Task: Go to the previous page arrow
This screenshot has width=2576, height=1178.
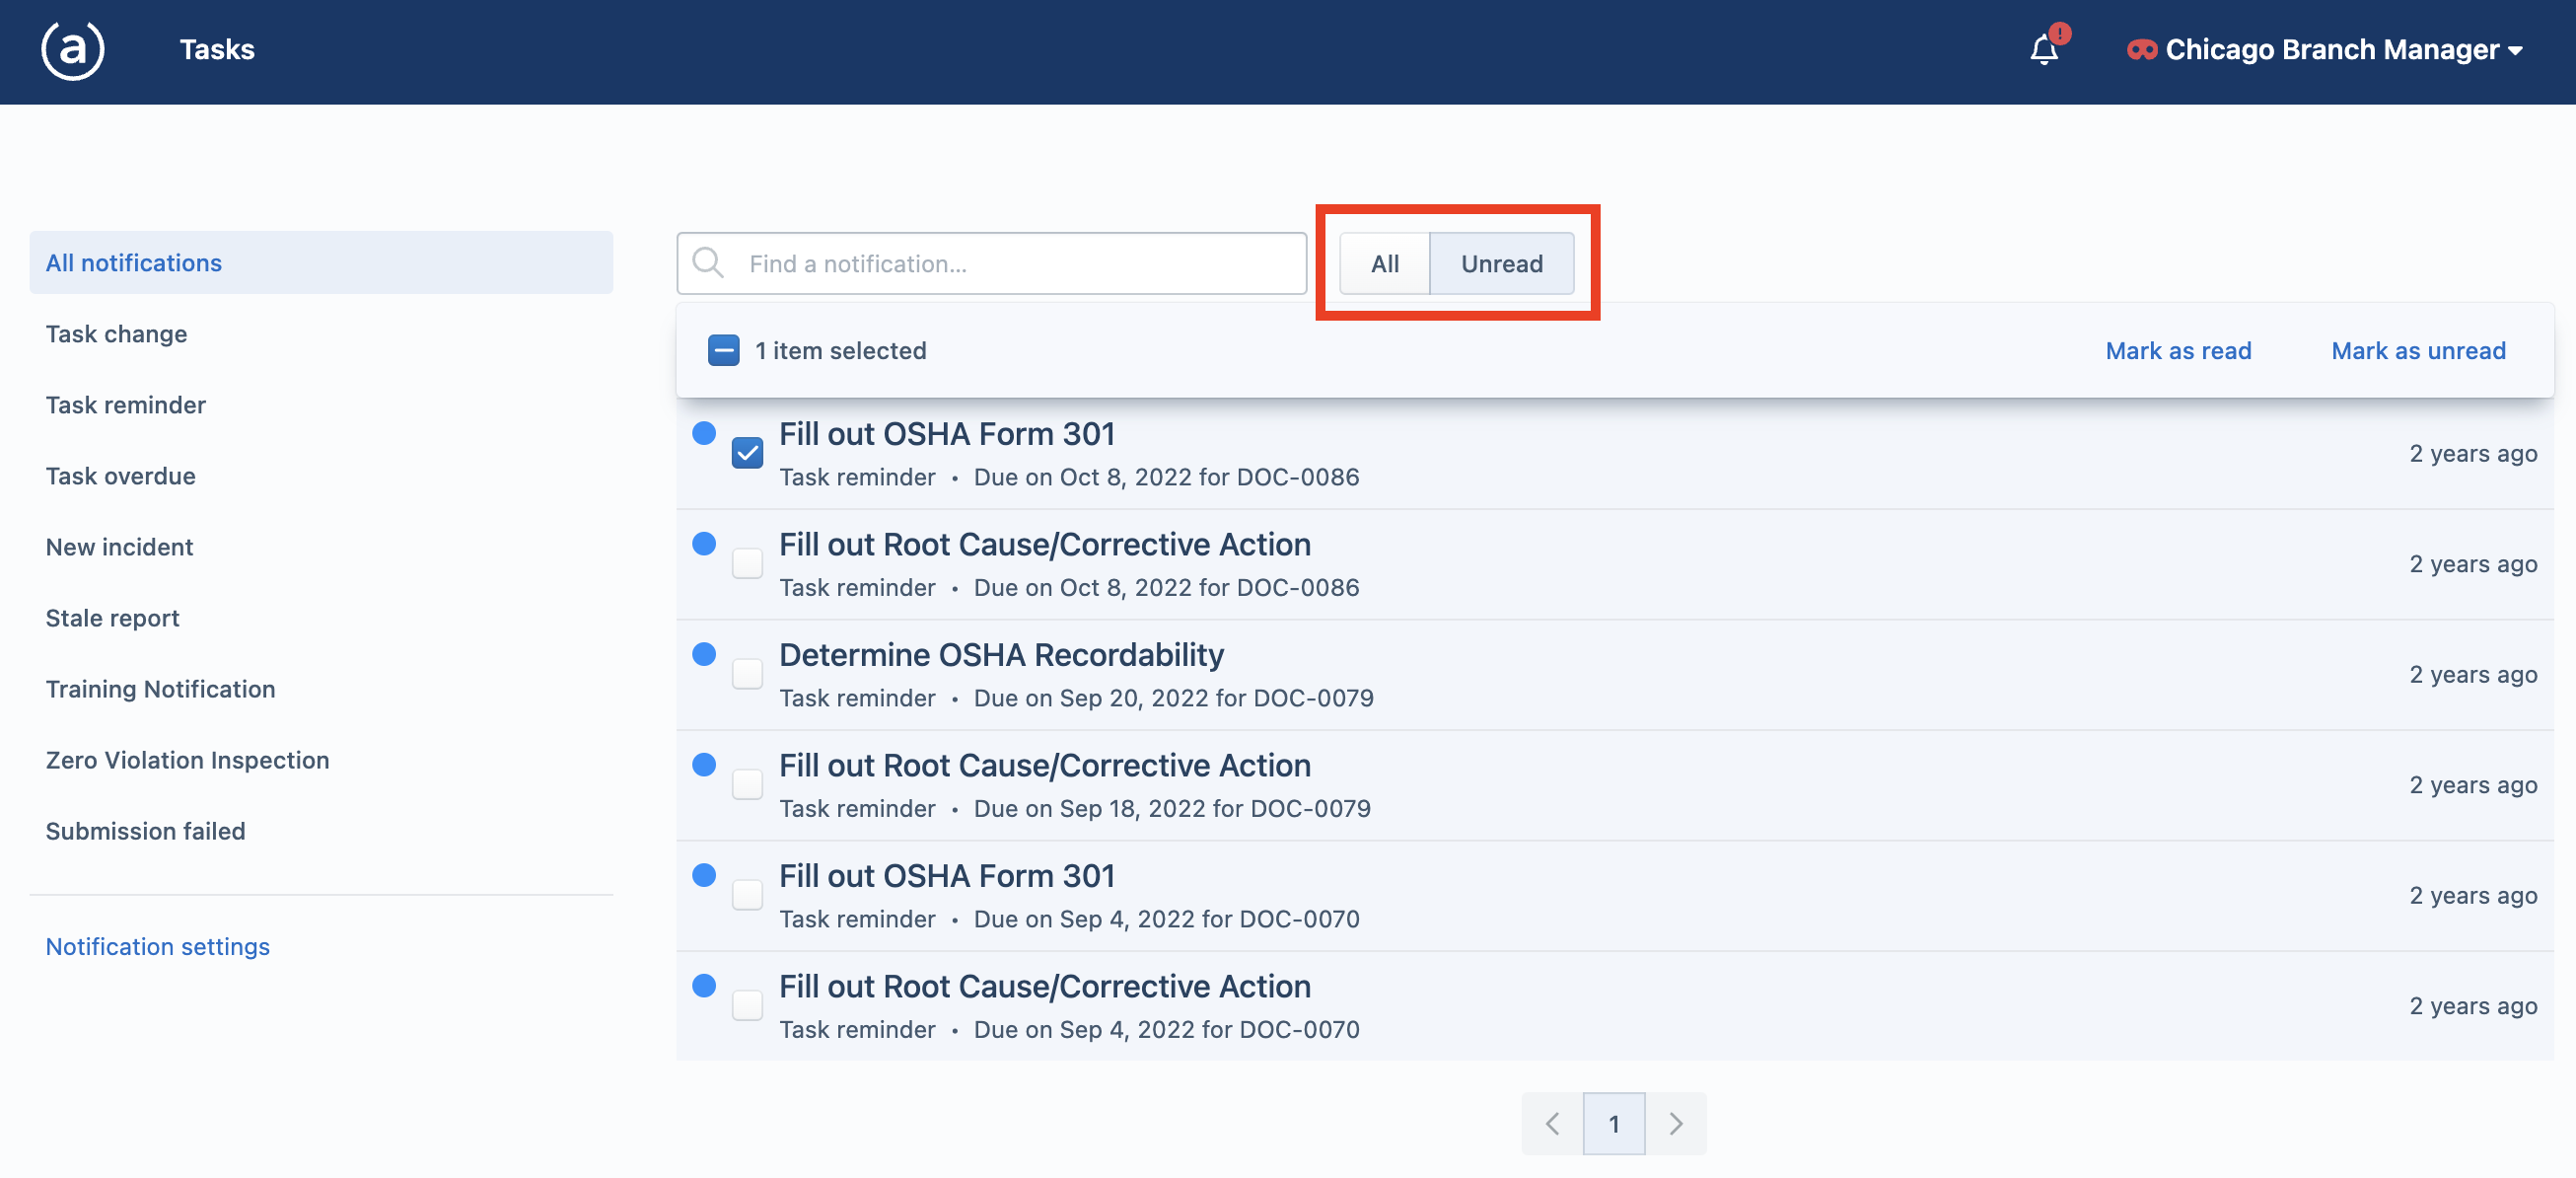Action: (1552, 1124)
